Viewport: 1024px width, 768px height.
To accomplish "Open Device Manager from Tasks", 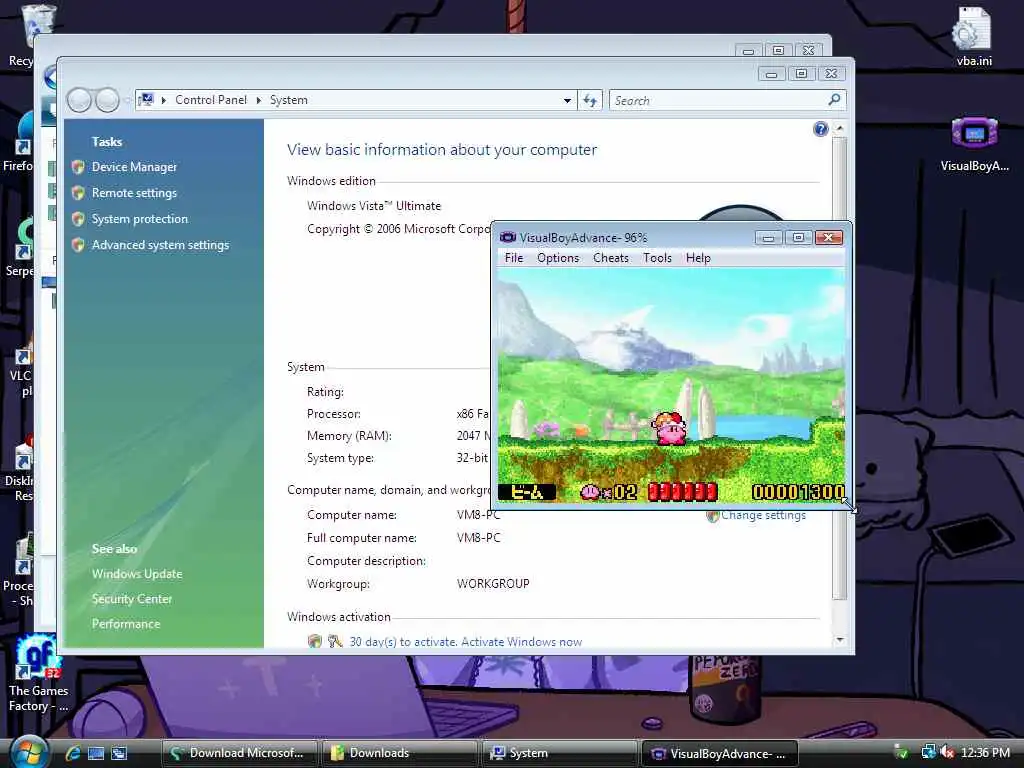I will coord(134,167).
